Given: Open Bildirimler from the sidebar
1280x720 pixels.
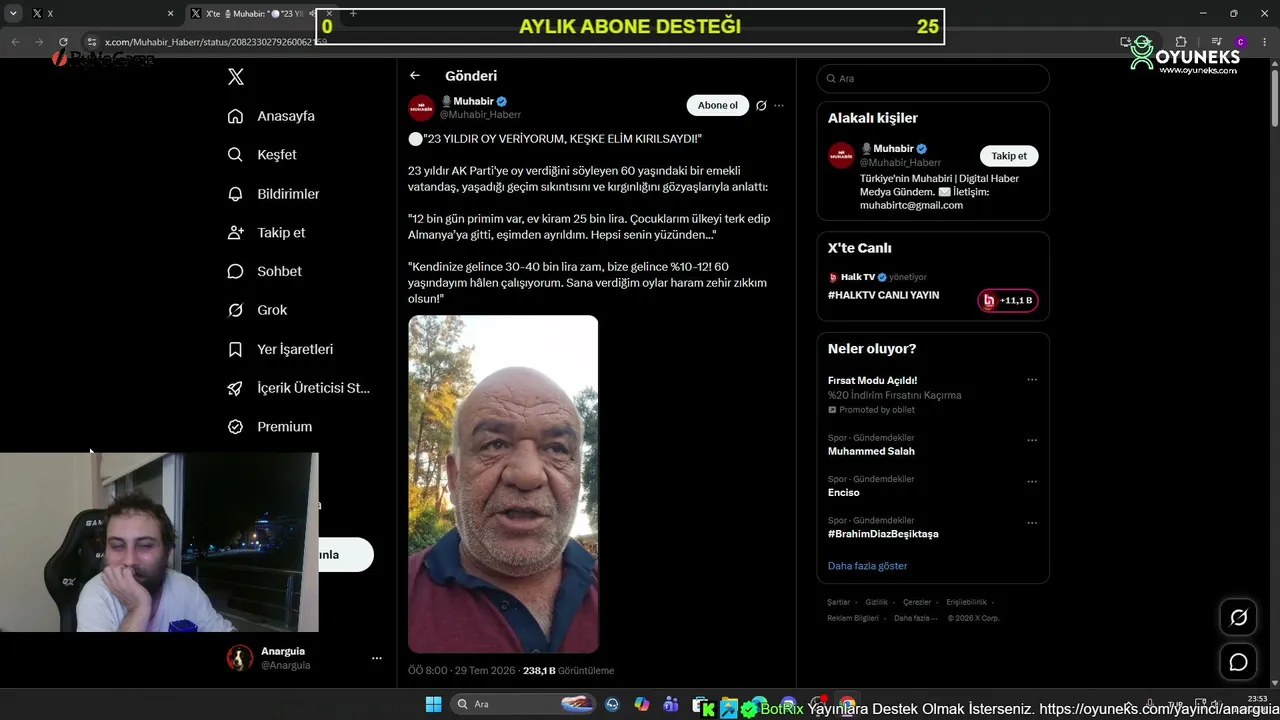Looking at the screenshot, I should pyautogui.click(x=288, y=194).
